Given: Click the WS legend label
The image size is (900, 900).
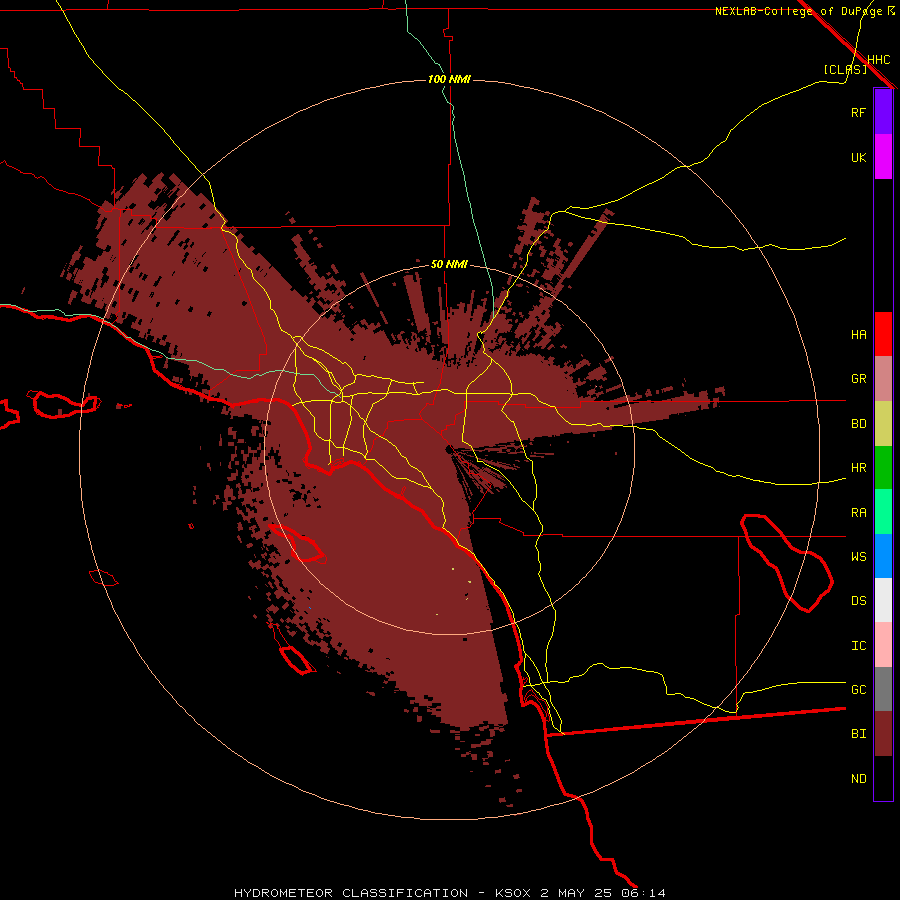Looking at the screenshot, I should click(x=859, y=557).
